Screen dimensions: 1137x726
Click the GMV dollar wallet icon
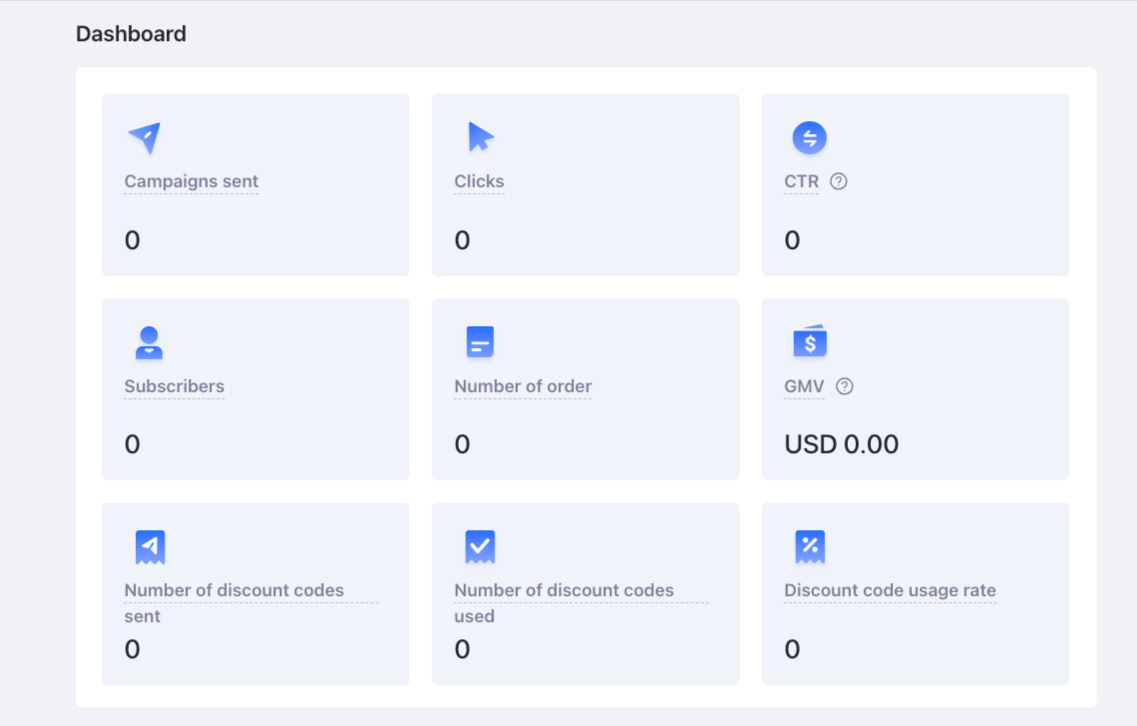(x=810, y=342)
